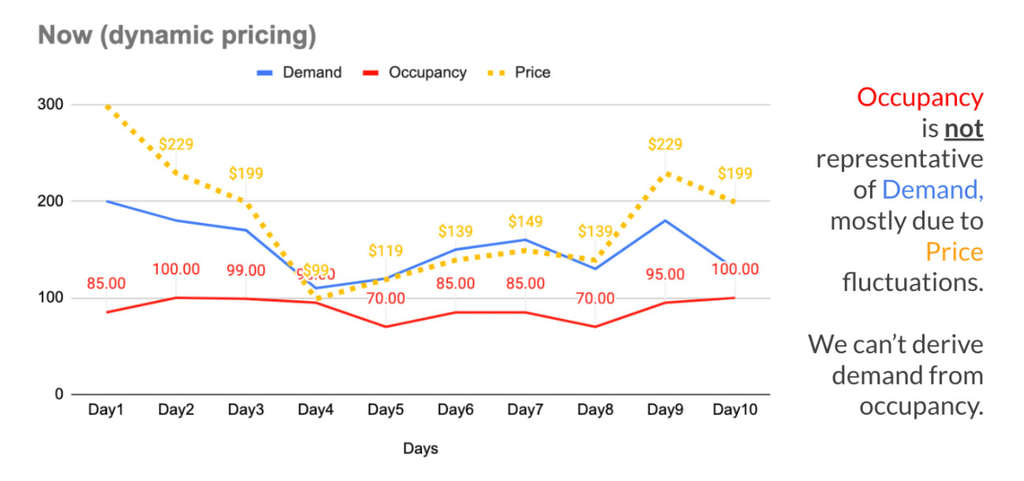Click the 99.00 occupancy data label
This screenshot has height=481, width=1024.
pos(246,270)
